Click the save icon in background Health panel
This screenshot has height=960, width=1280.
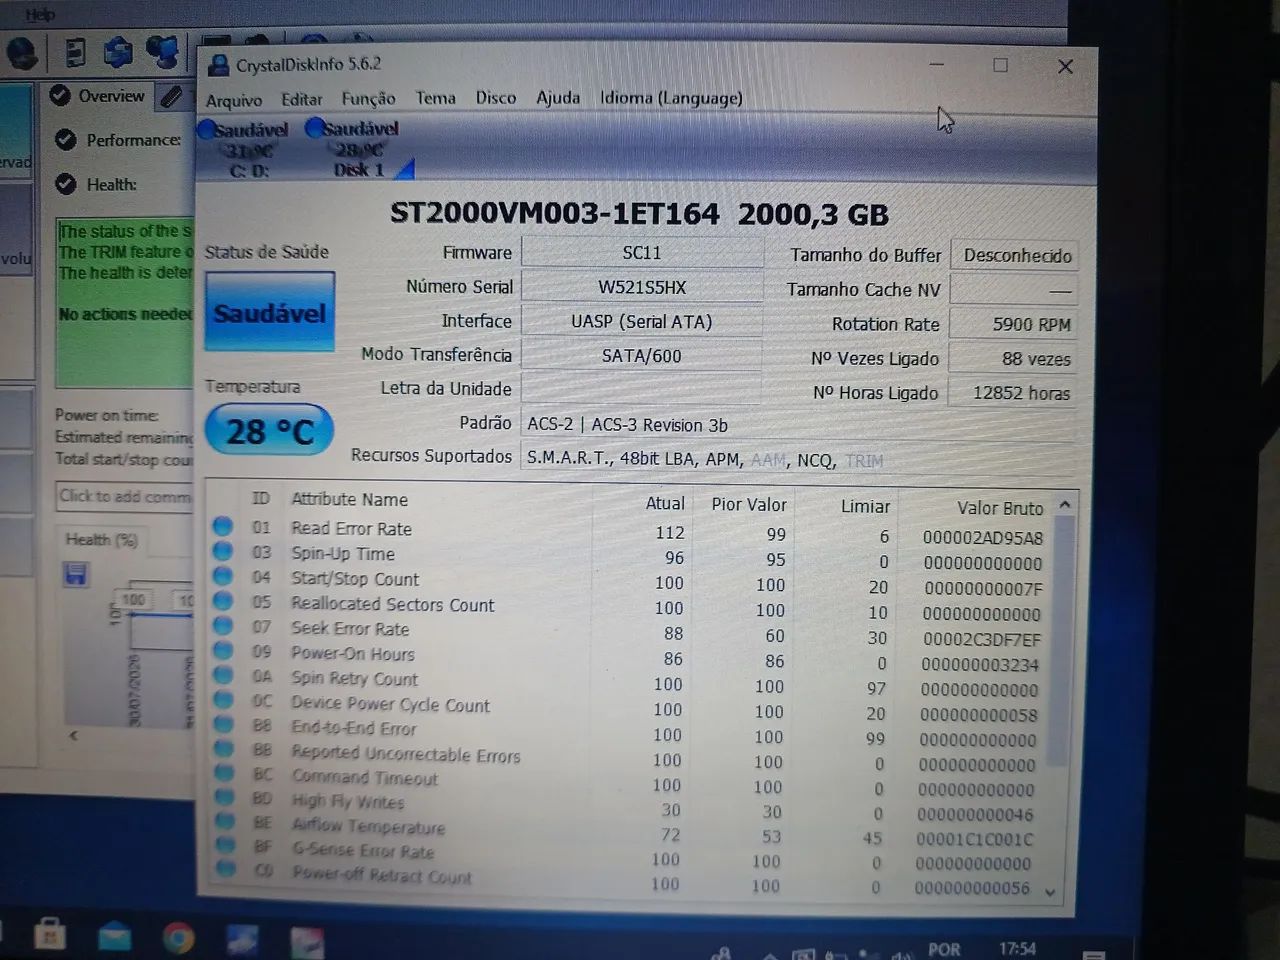(x=75, y=574)
